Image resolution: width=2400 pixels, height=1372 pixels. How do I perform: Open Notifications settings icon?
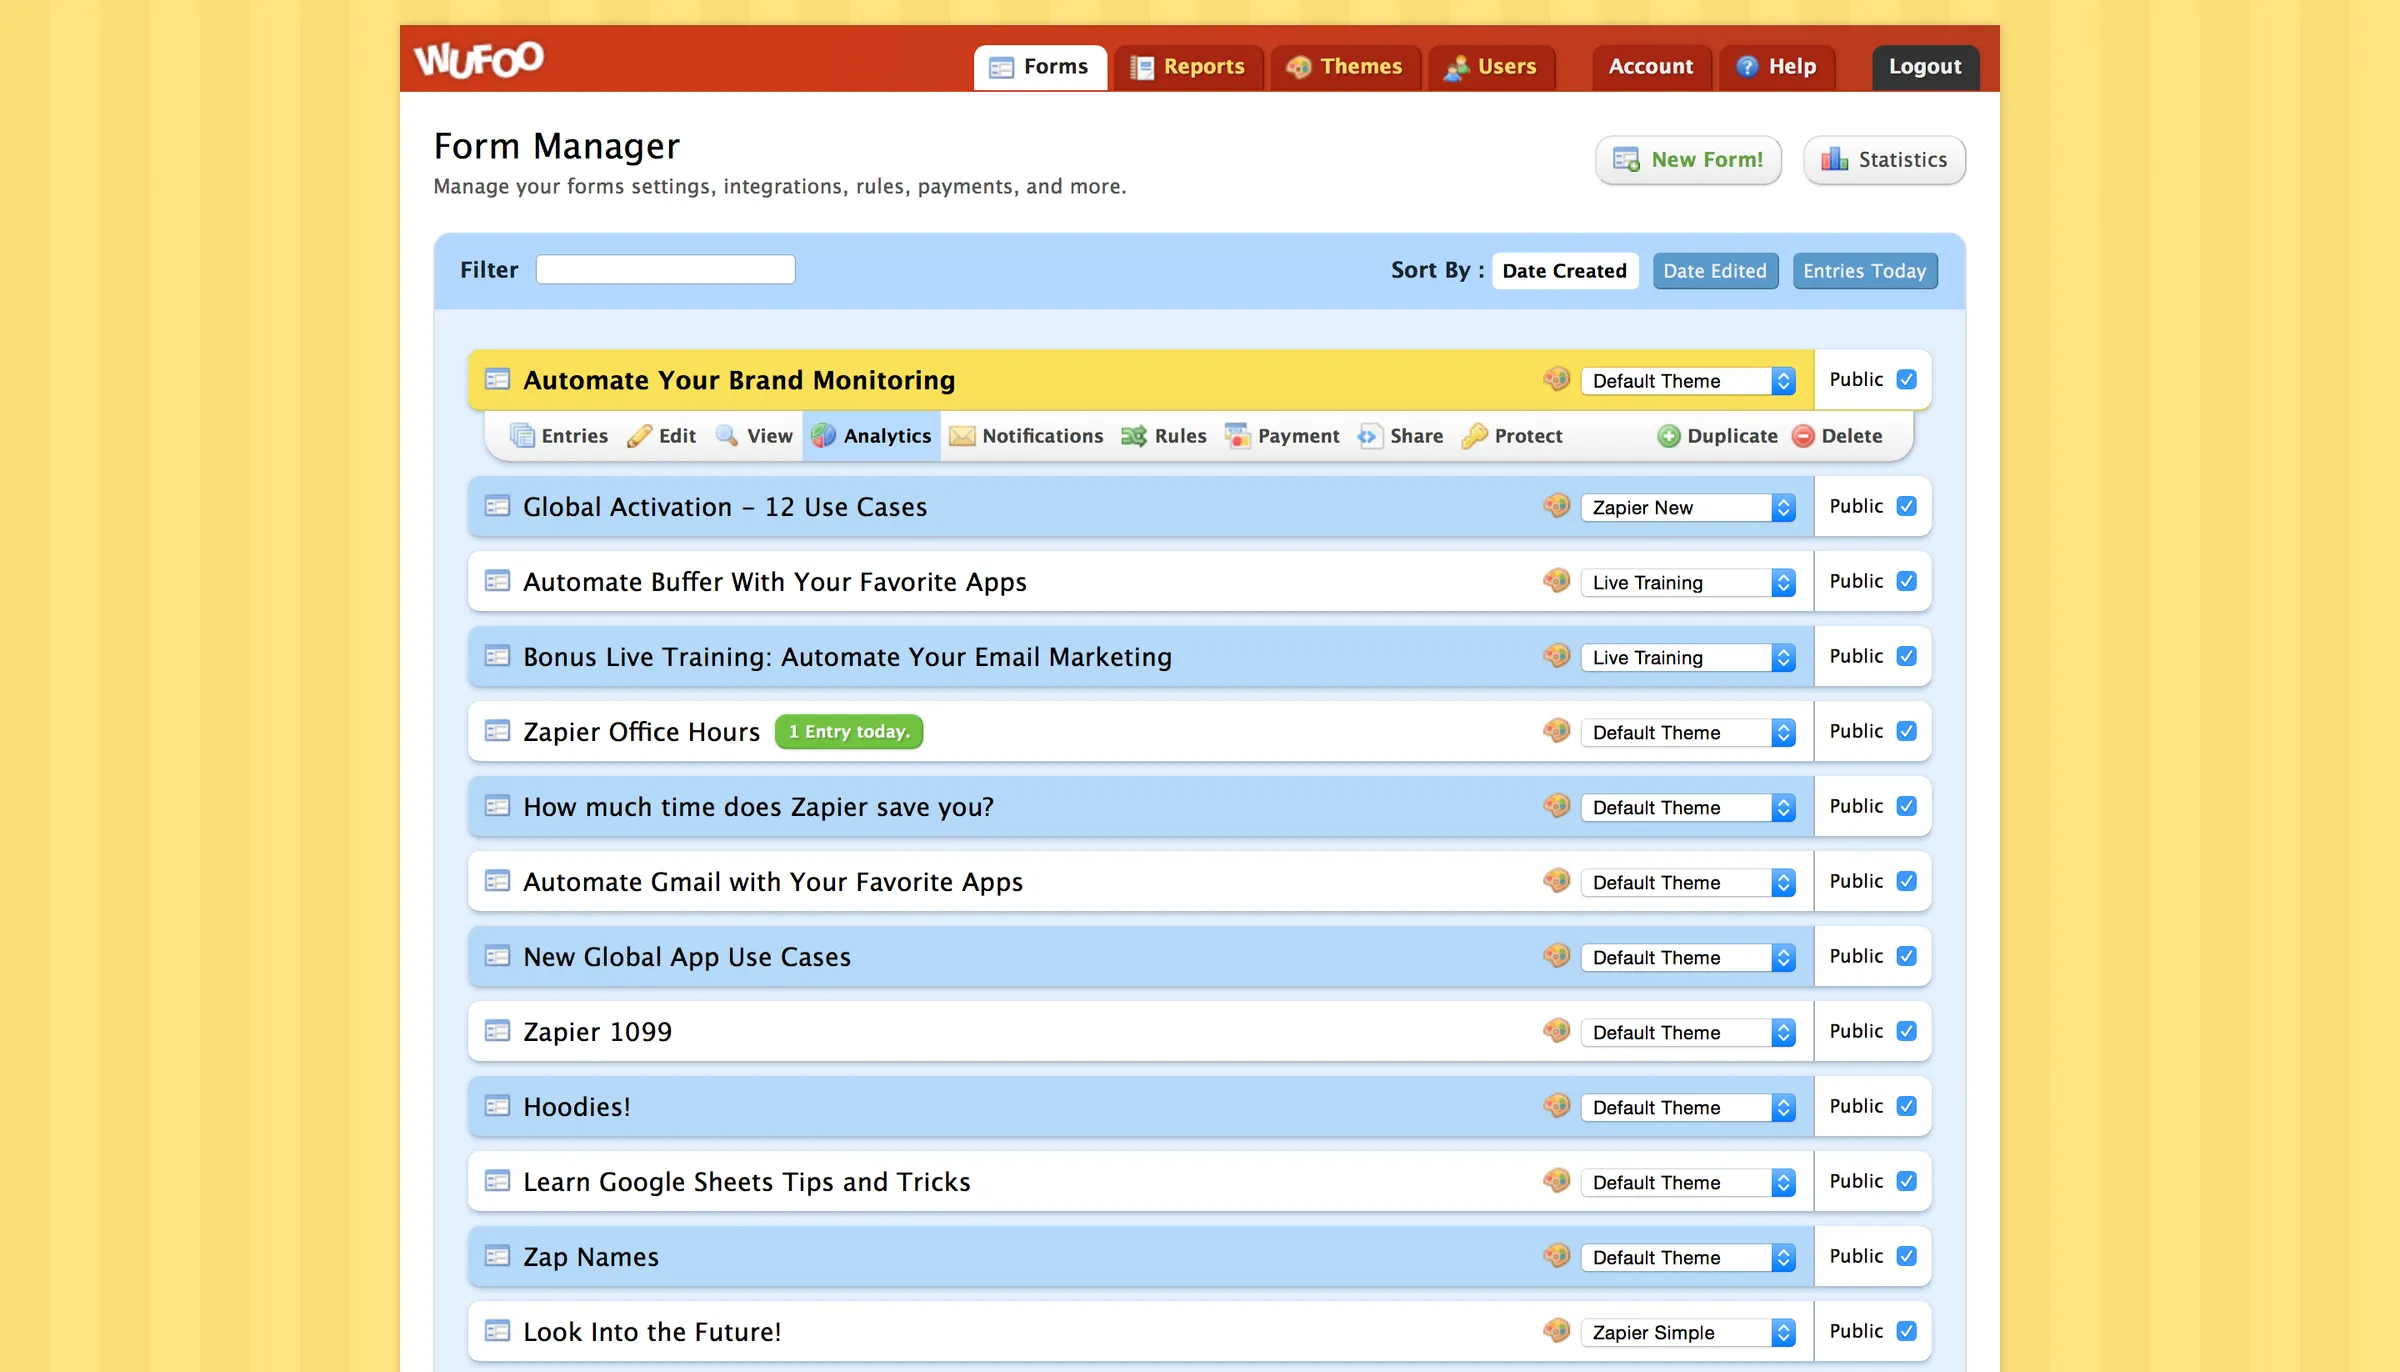coord(962,436)
